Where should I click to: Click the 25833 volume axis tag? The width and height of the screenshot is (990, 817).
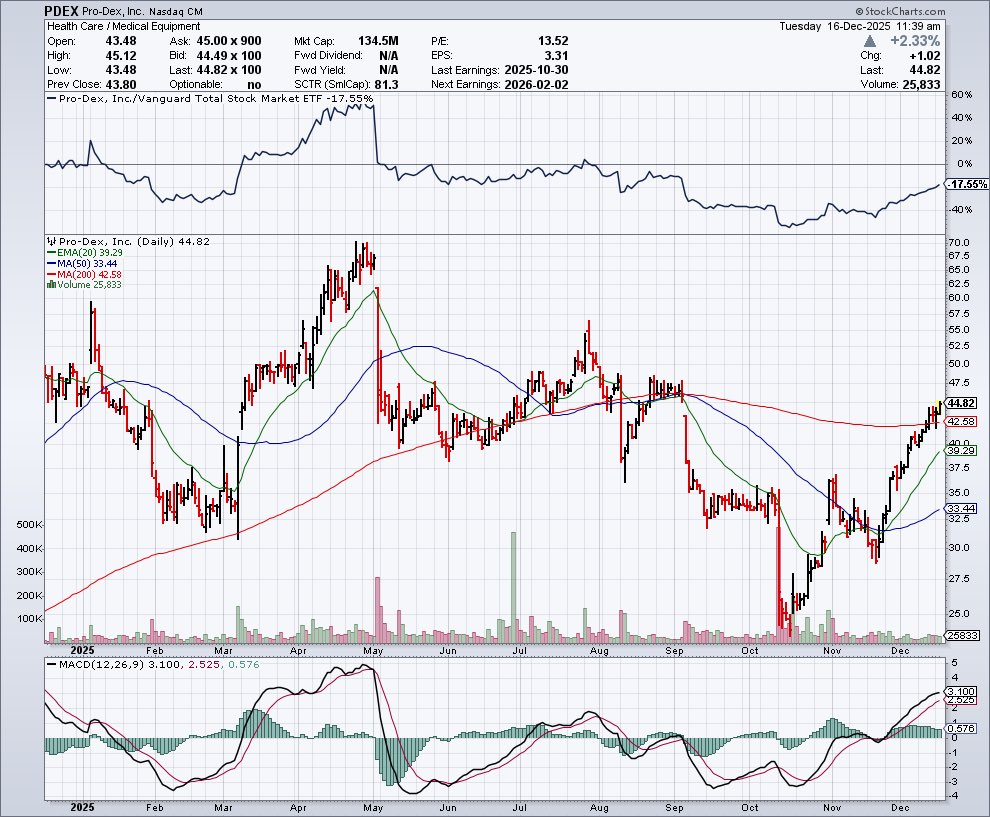pos(964,636)
